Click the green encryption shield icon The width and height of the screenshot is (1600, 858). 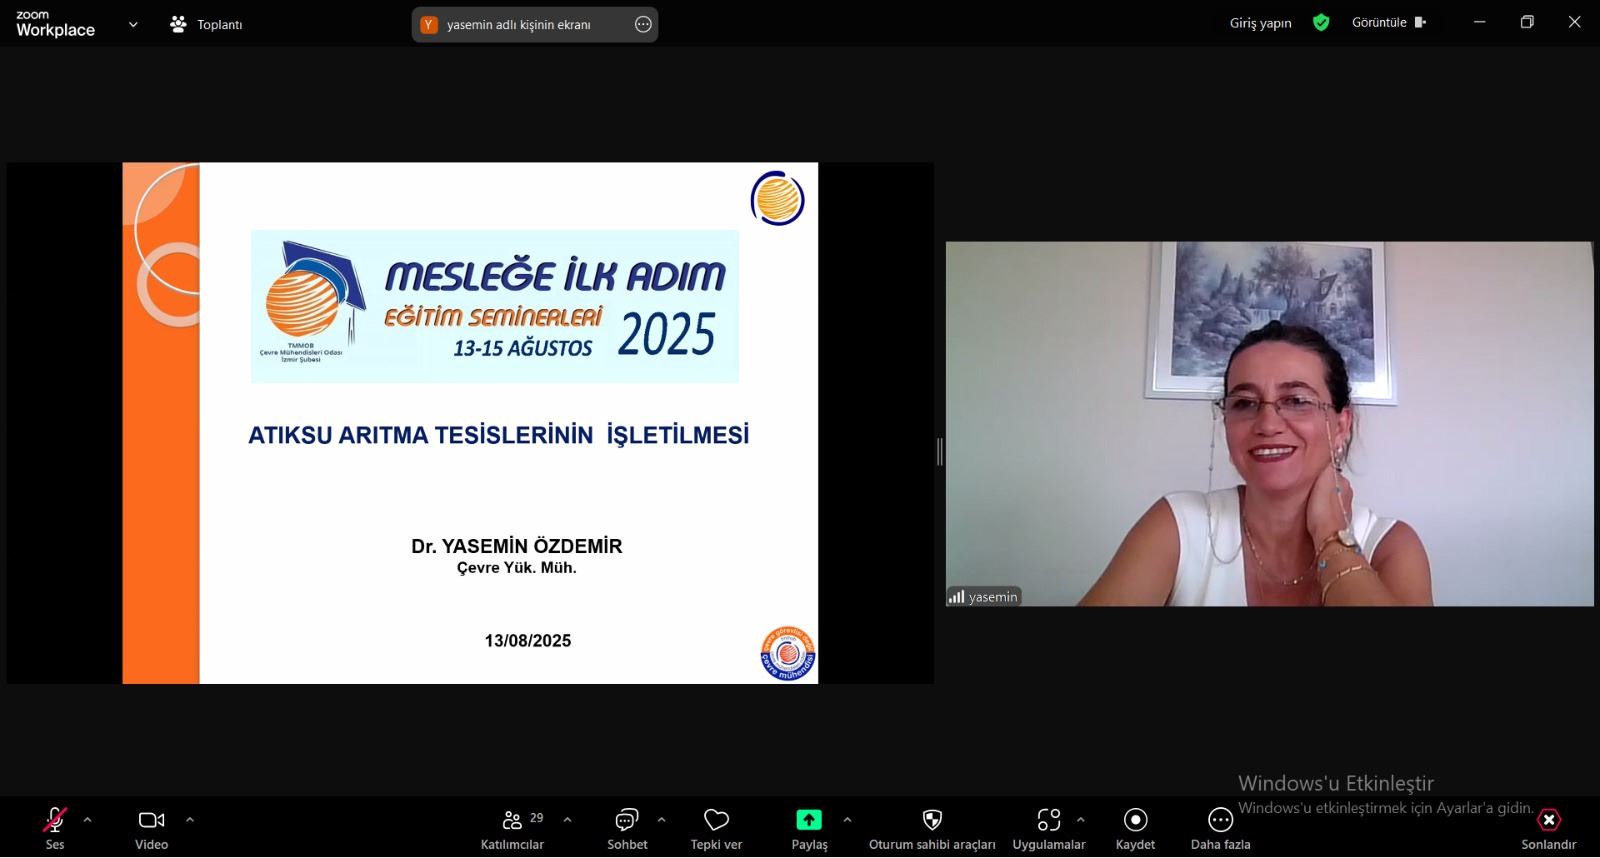[1321, 22]
